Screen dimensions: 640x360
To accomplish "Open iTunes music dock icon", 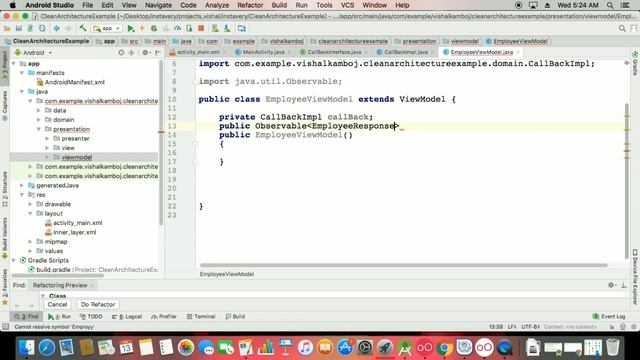I will [305, 348].
